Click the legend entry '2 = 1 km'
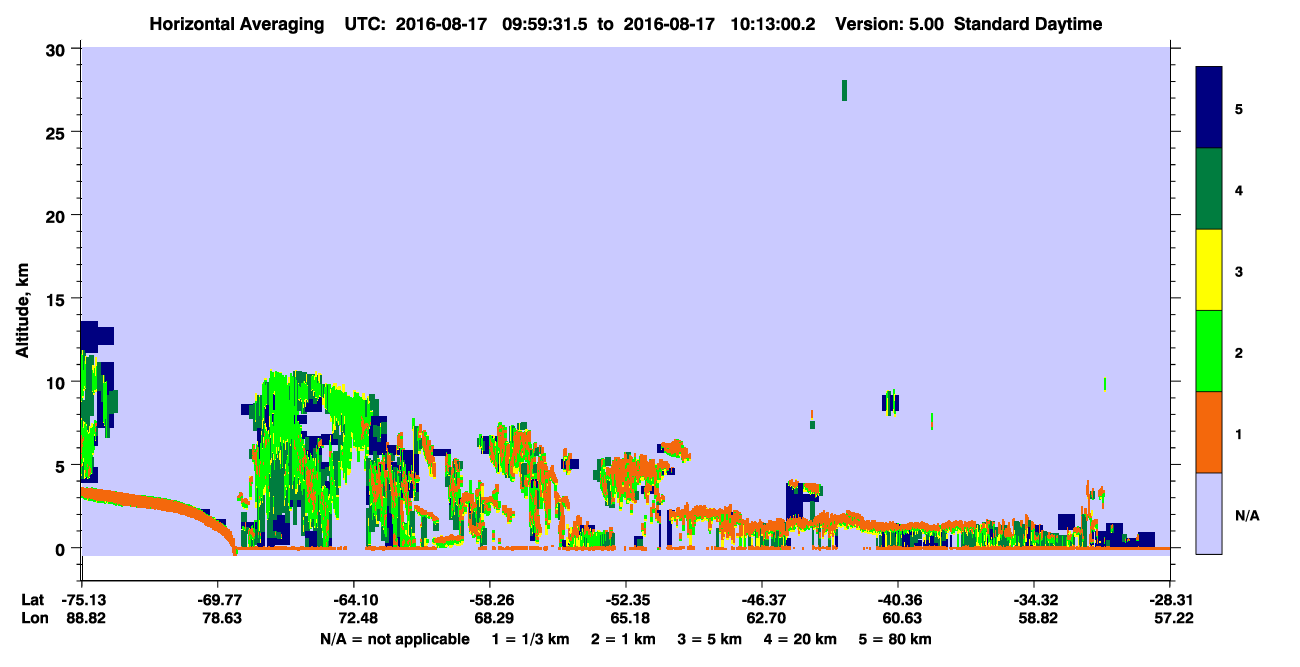Screen dimensions: 1300x667 (624, 639)
